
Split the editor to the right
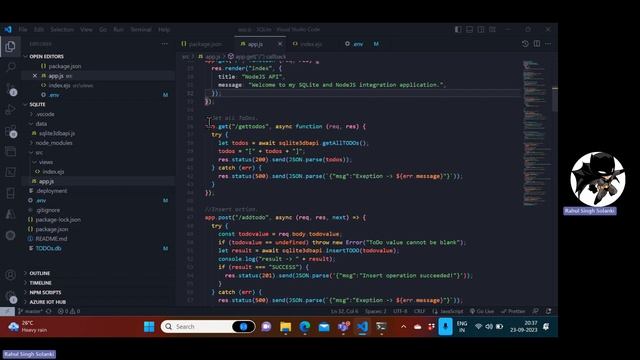(537, 44)
